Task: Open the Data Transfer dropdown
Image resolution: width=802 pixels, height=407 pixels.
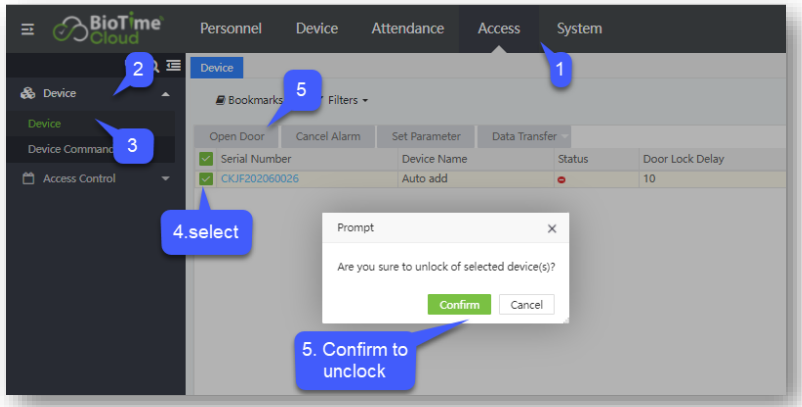Action: (x=524, y=136)
